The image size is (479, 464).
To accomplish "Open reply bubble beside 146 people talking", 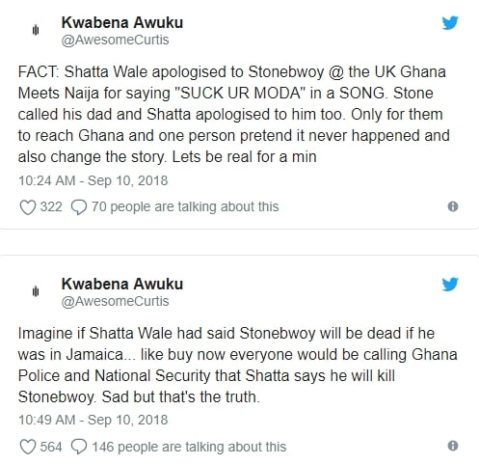I will click(79, 447).
